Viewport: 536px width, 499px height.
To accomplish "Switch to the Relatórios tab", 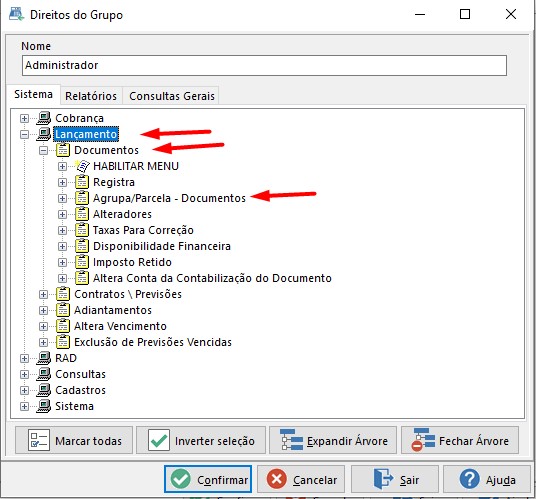I will [x=91, y=96].
